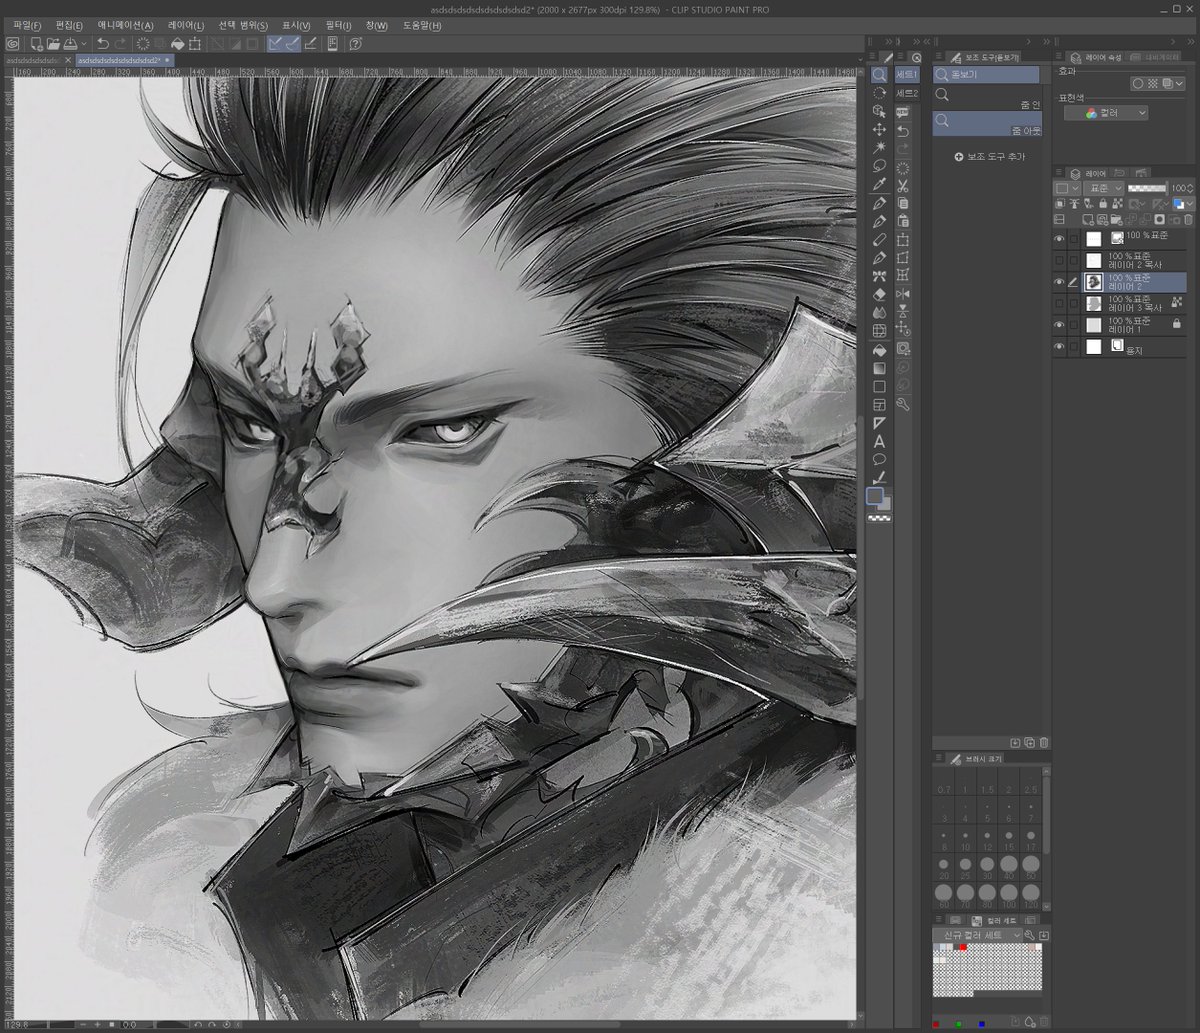1200x1033 pixels.
Task: Click the Undo arrow in quick access panel
Action: [x=903, y=131]
